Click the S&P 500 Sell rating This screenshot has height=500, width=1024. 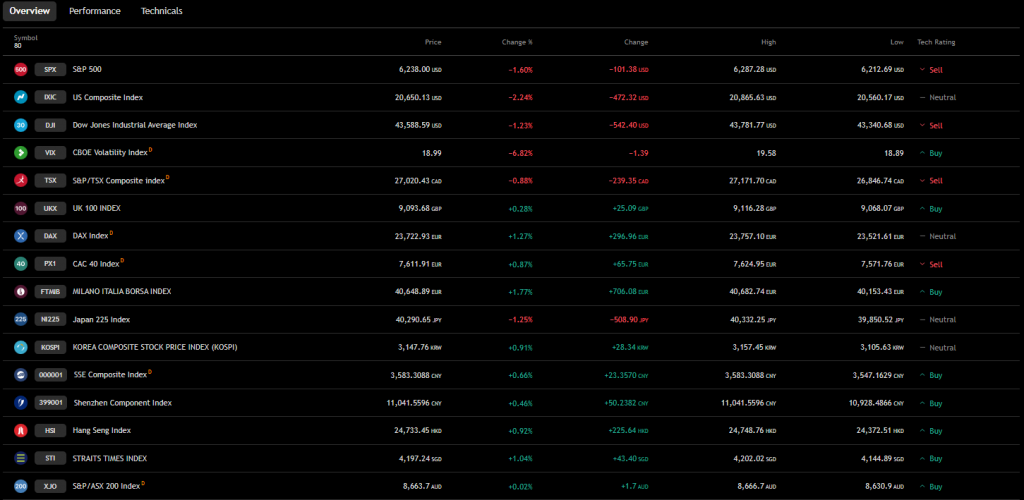[x=931, y=69]
